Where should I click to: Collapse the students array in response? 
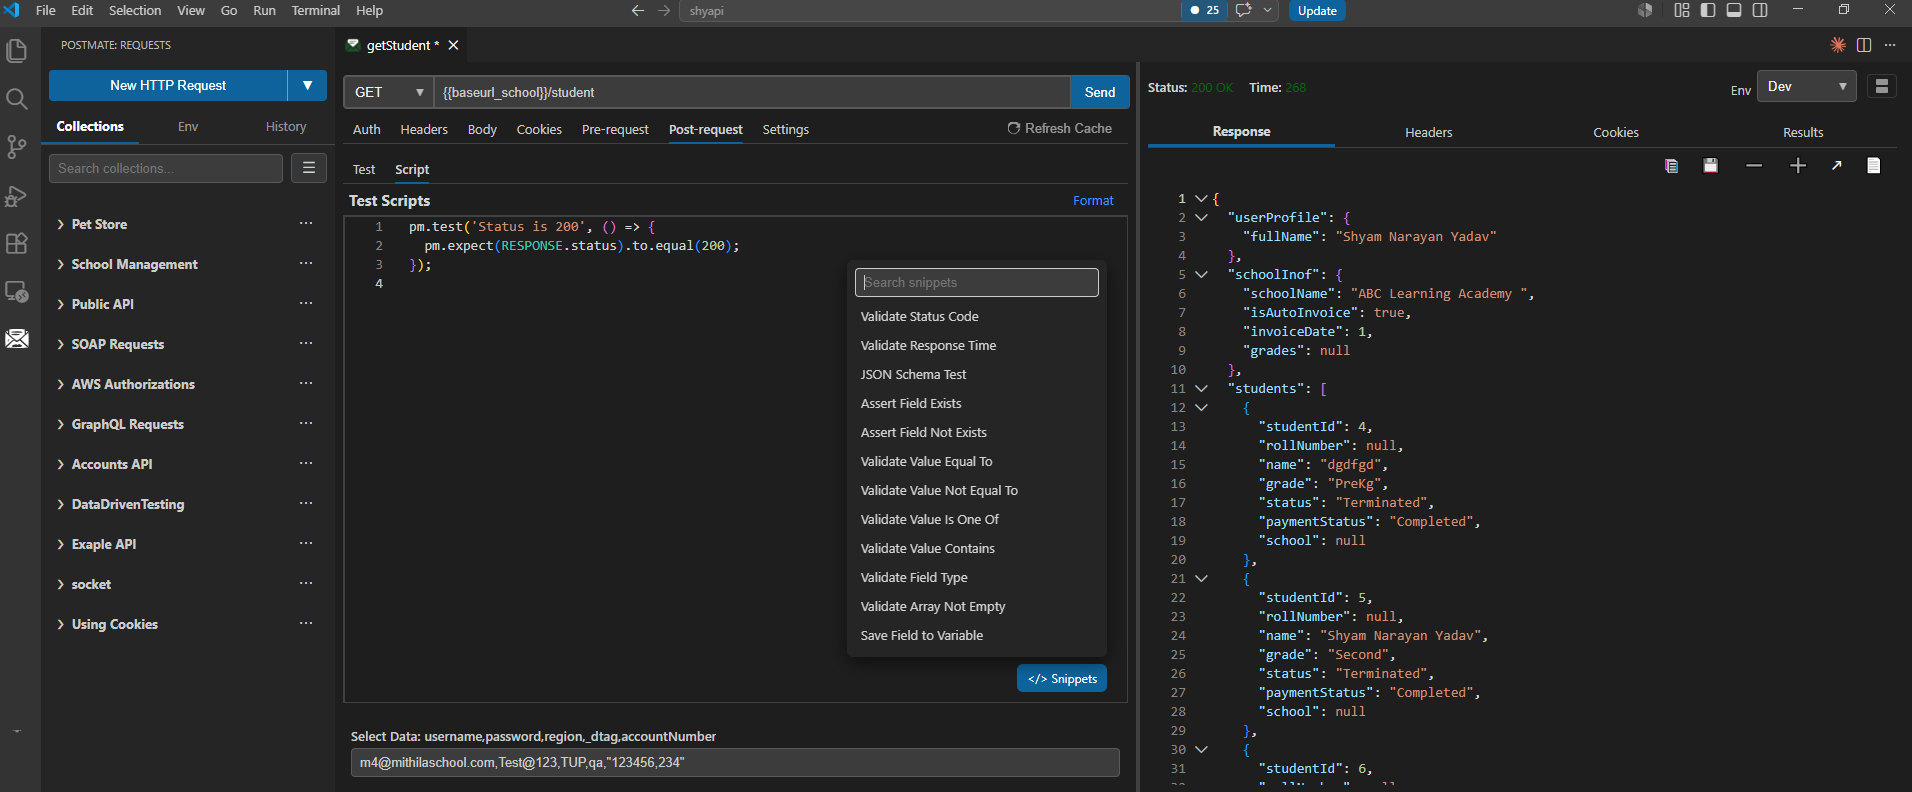click(x=1201, y=388)
